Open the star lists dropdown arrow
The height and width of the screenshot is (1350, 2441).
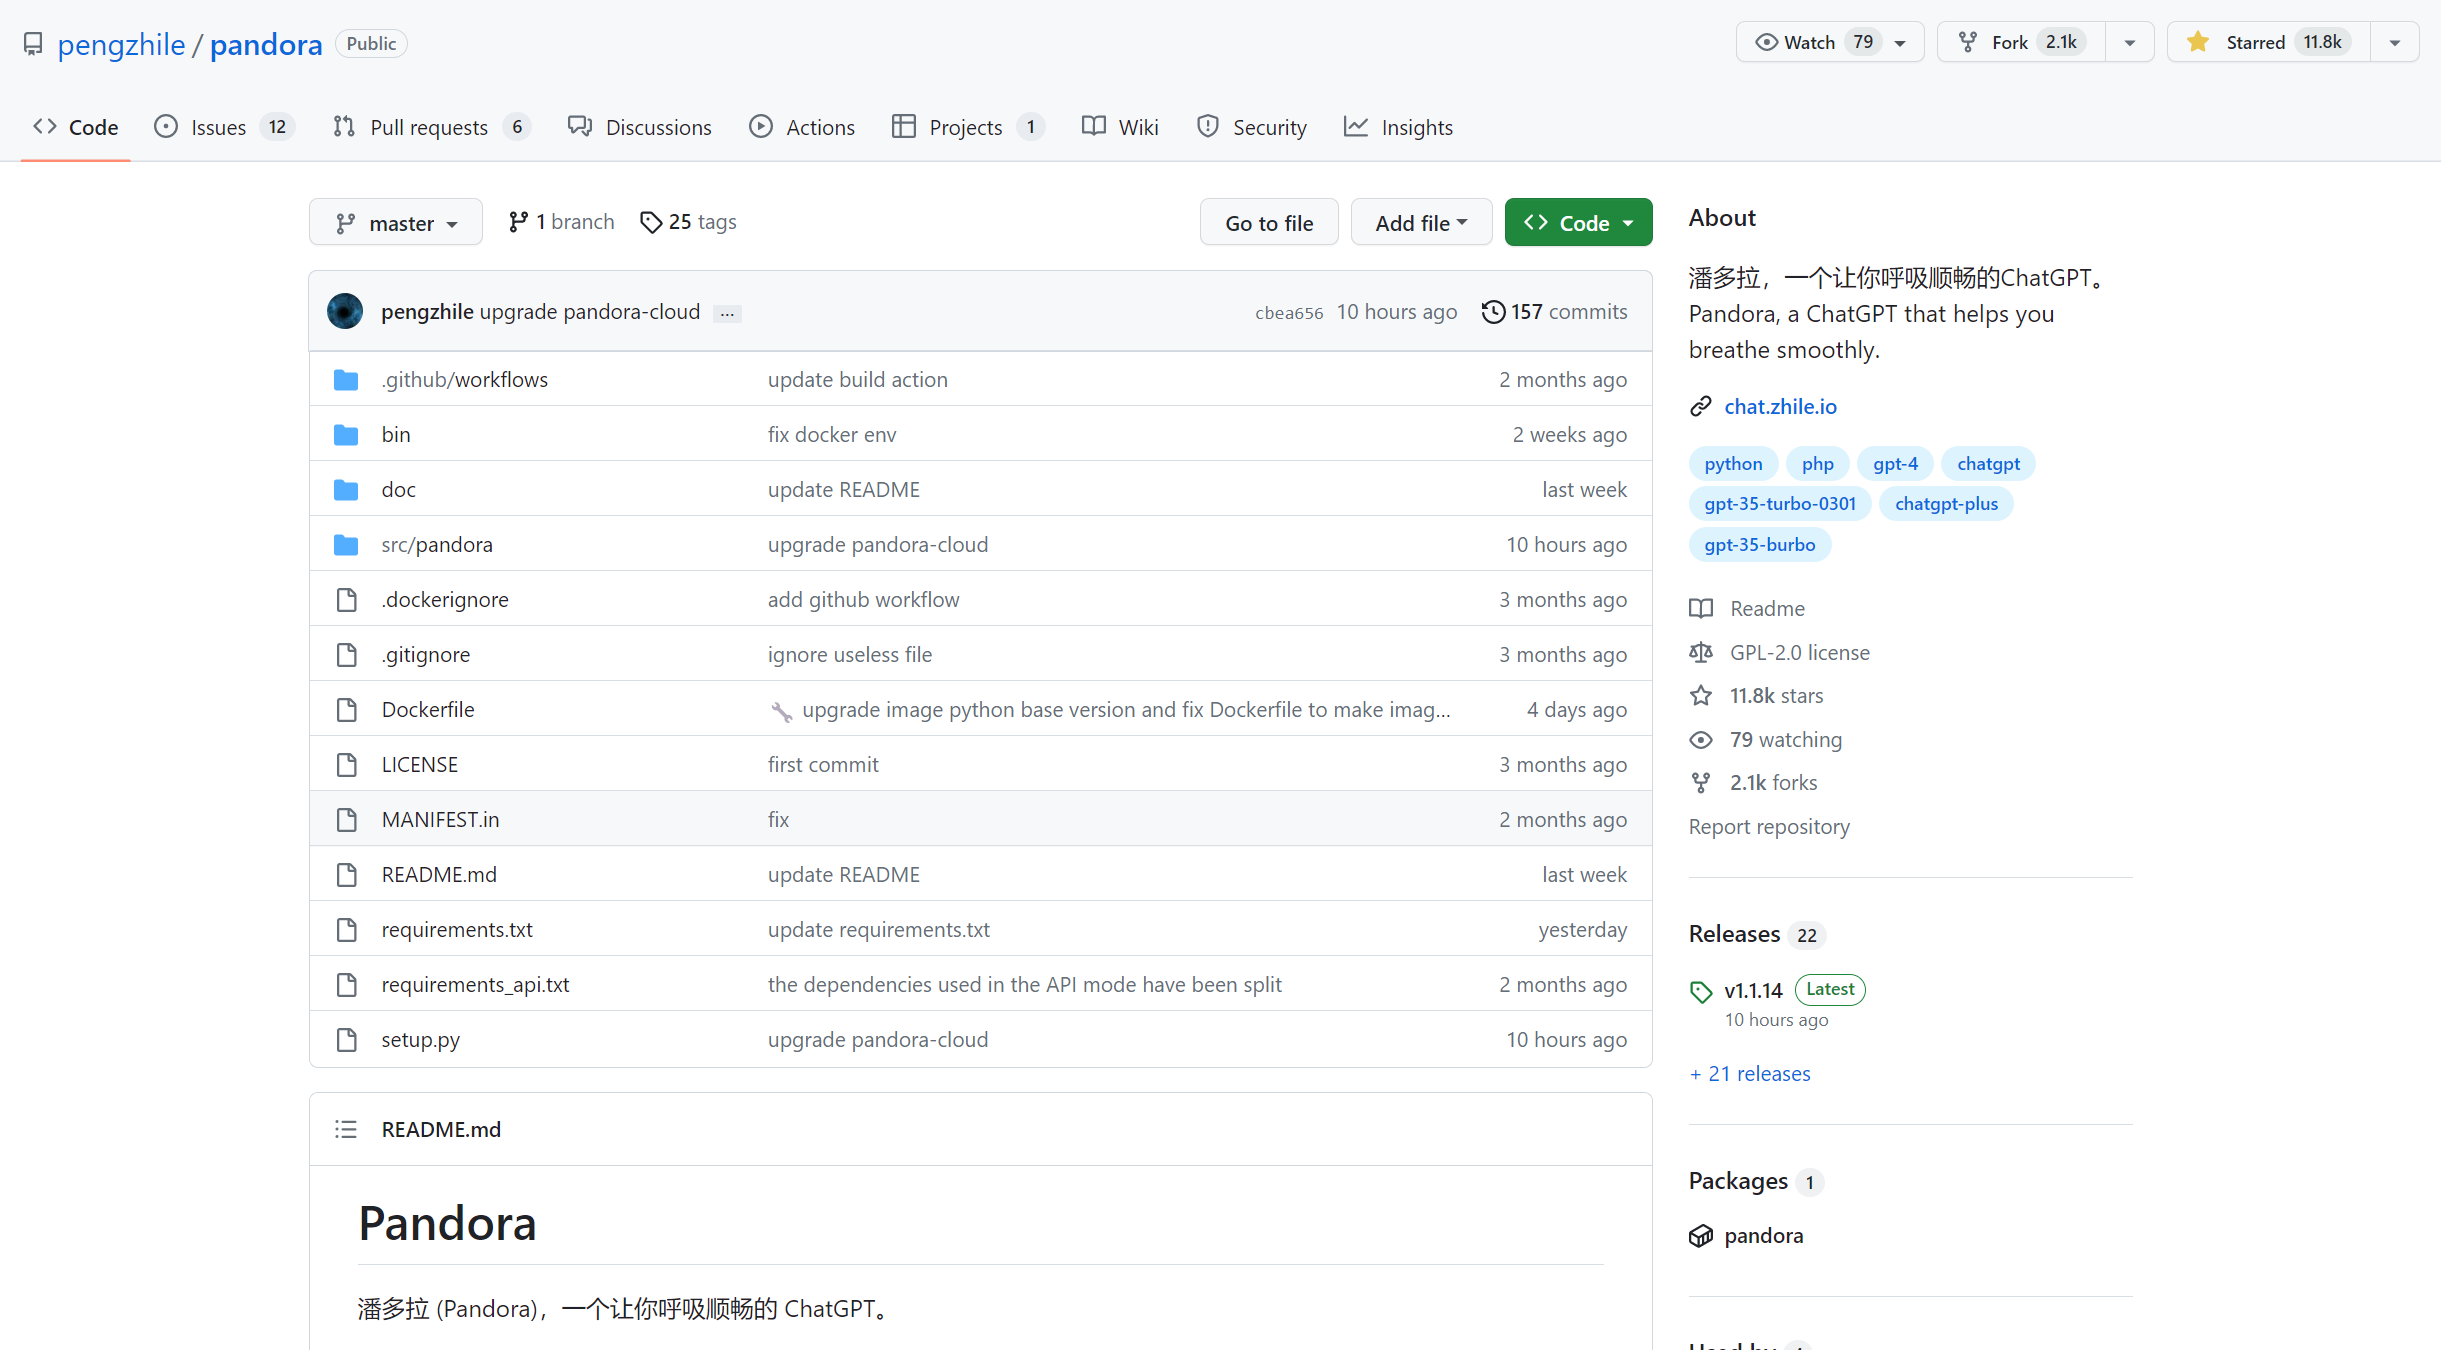pos(2395,42)
